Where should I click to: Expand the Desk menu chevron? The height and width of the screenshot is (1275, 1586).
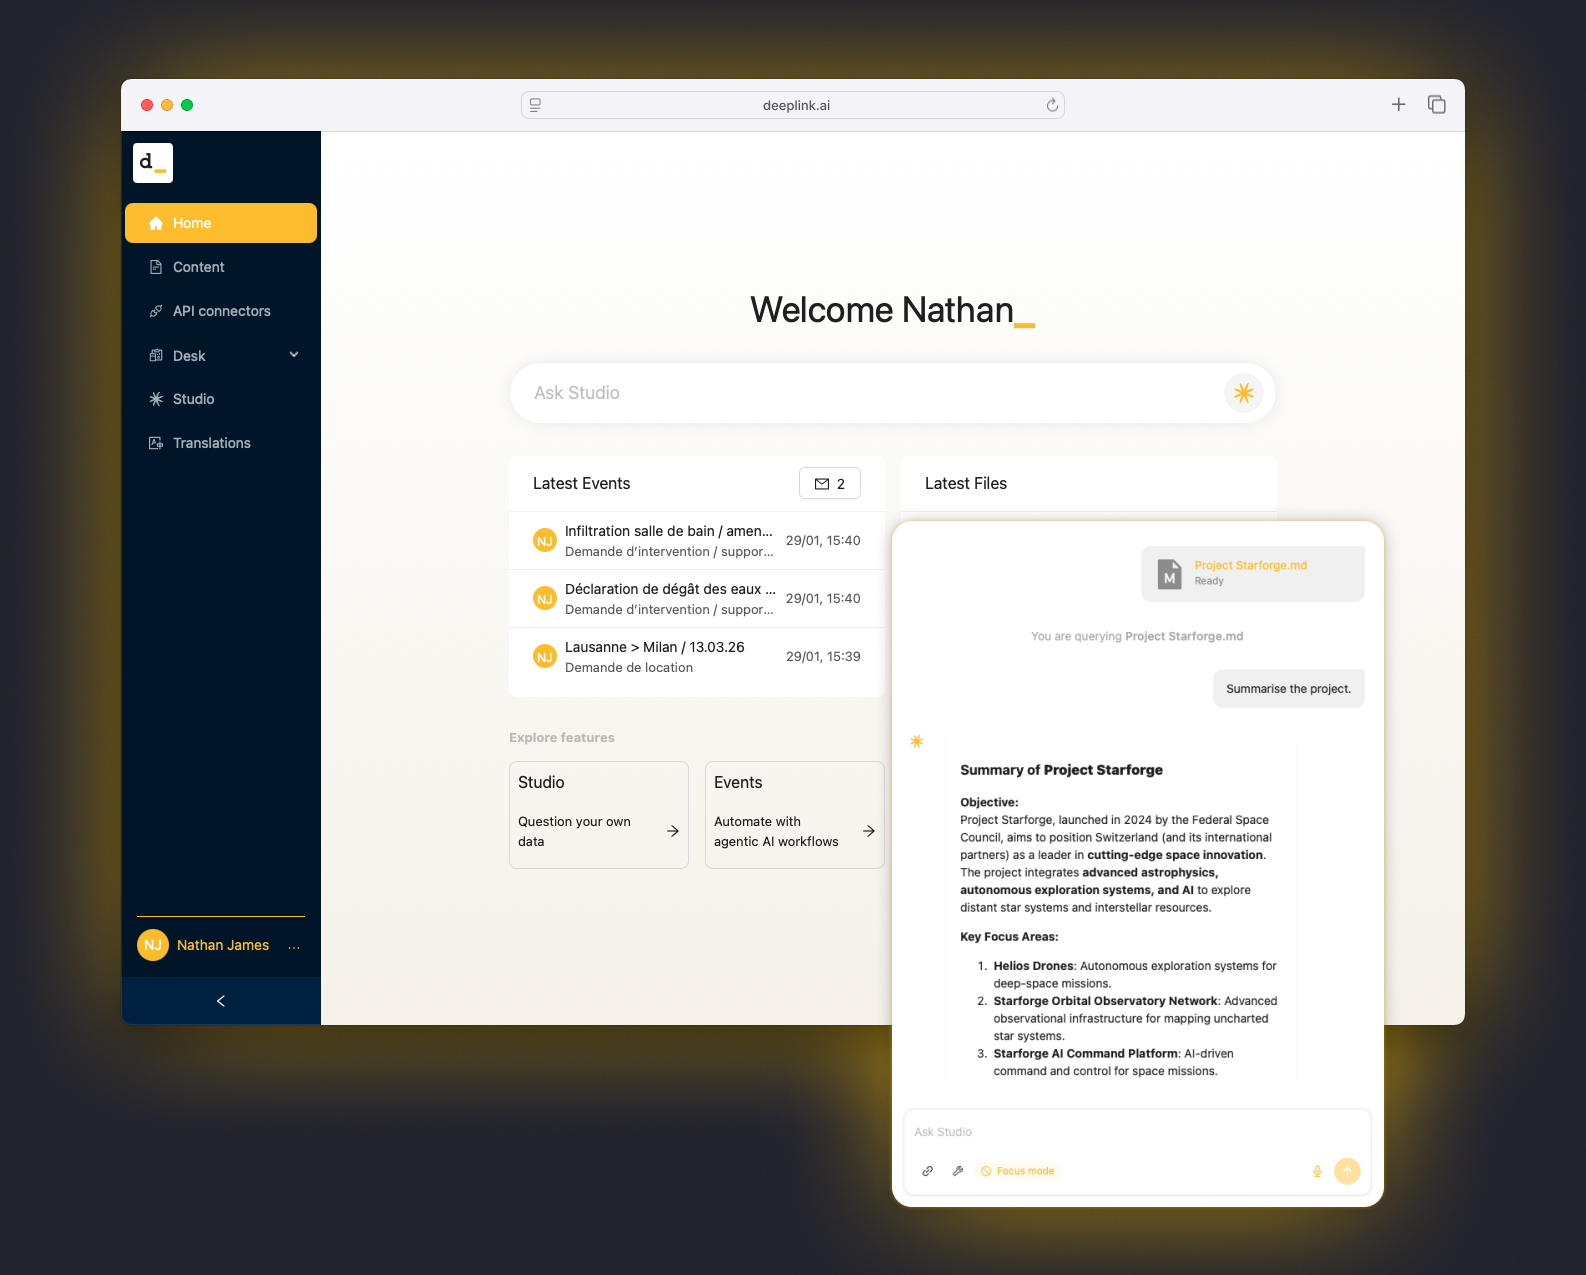coord(294,355)
